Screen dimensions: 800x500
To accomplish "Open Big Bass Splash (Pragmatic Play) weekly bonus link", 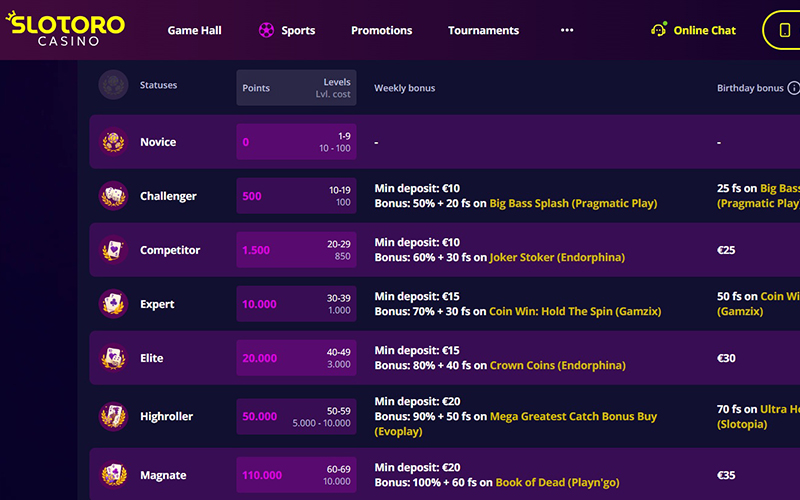I will (573, 203).
